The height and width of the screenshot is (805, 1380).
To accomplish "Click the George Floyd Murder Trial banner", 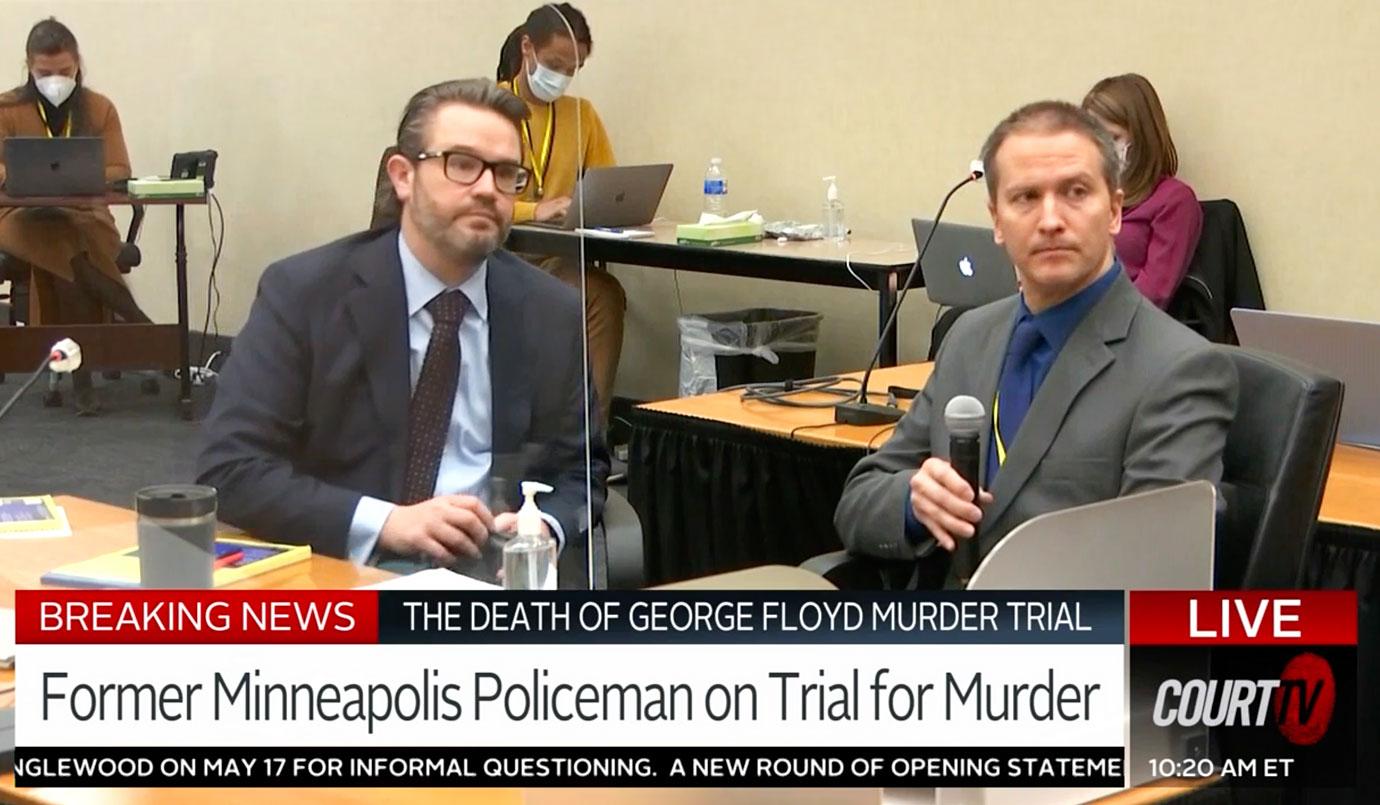I will [x=747, y=617].
